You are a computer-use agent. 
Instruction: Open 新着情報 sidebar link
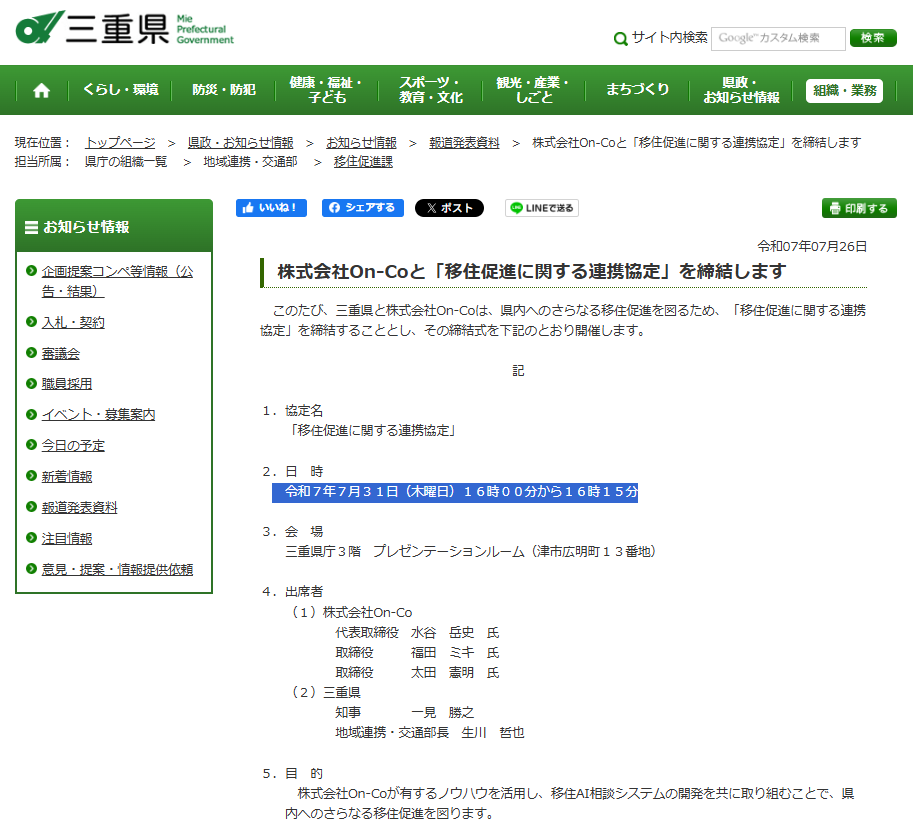[66, 477]
